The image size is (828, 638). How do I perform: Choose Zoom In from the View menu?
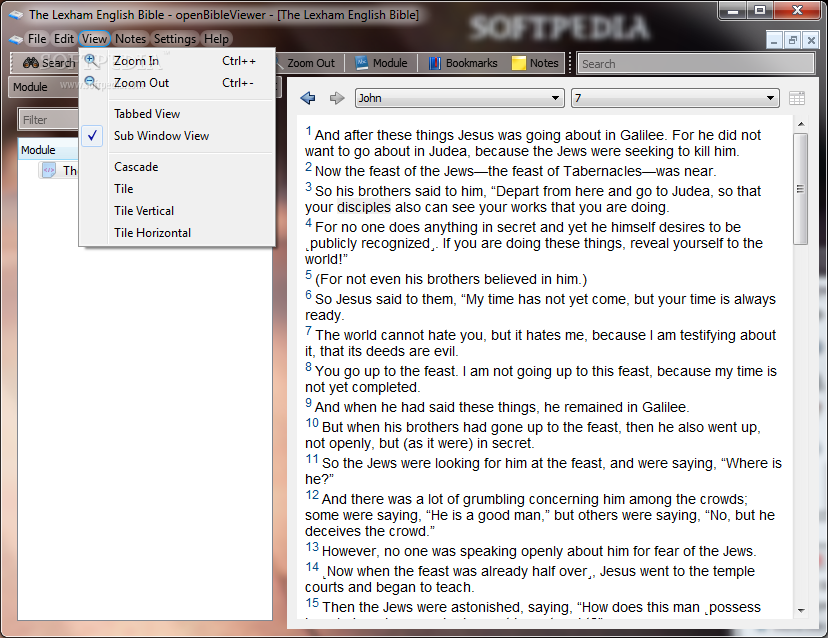pos(177,61)
